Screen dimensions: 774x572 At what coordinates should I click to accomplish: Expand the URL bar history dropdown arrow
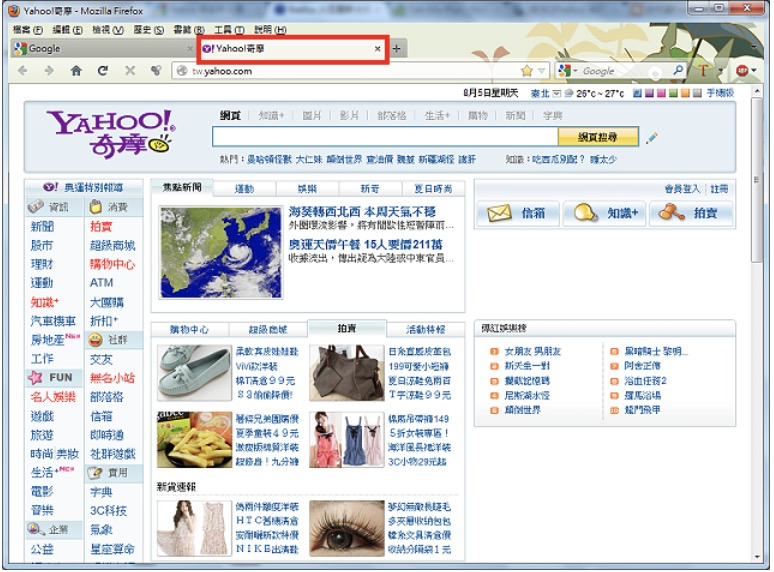coord(542,71)
